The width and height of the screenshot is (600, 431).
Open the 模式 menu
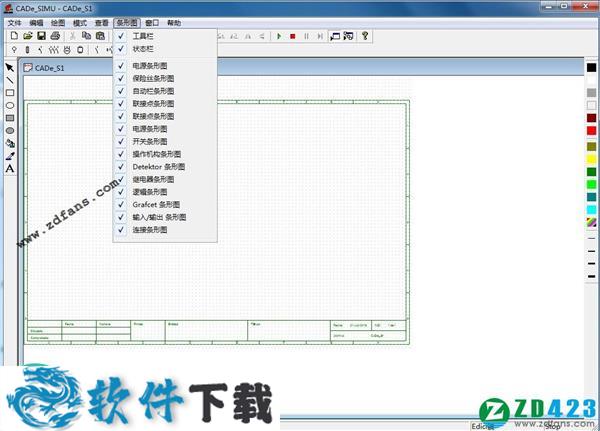80,23
